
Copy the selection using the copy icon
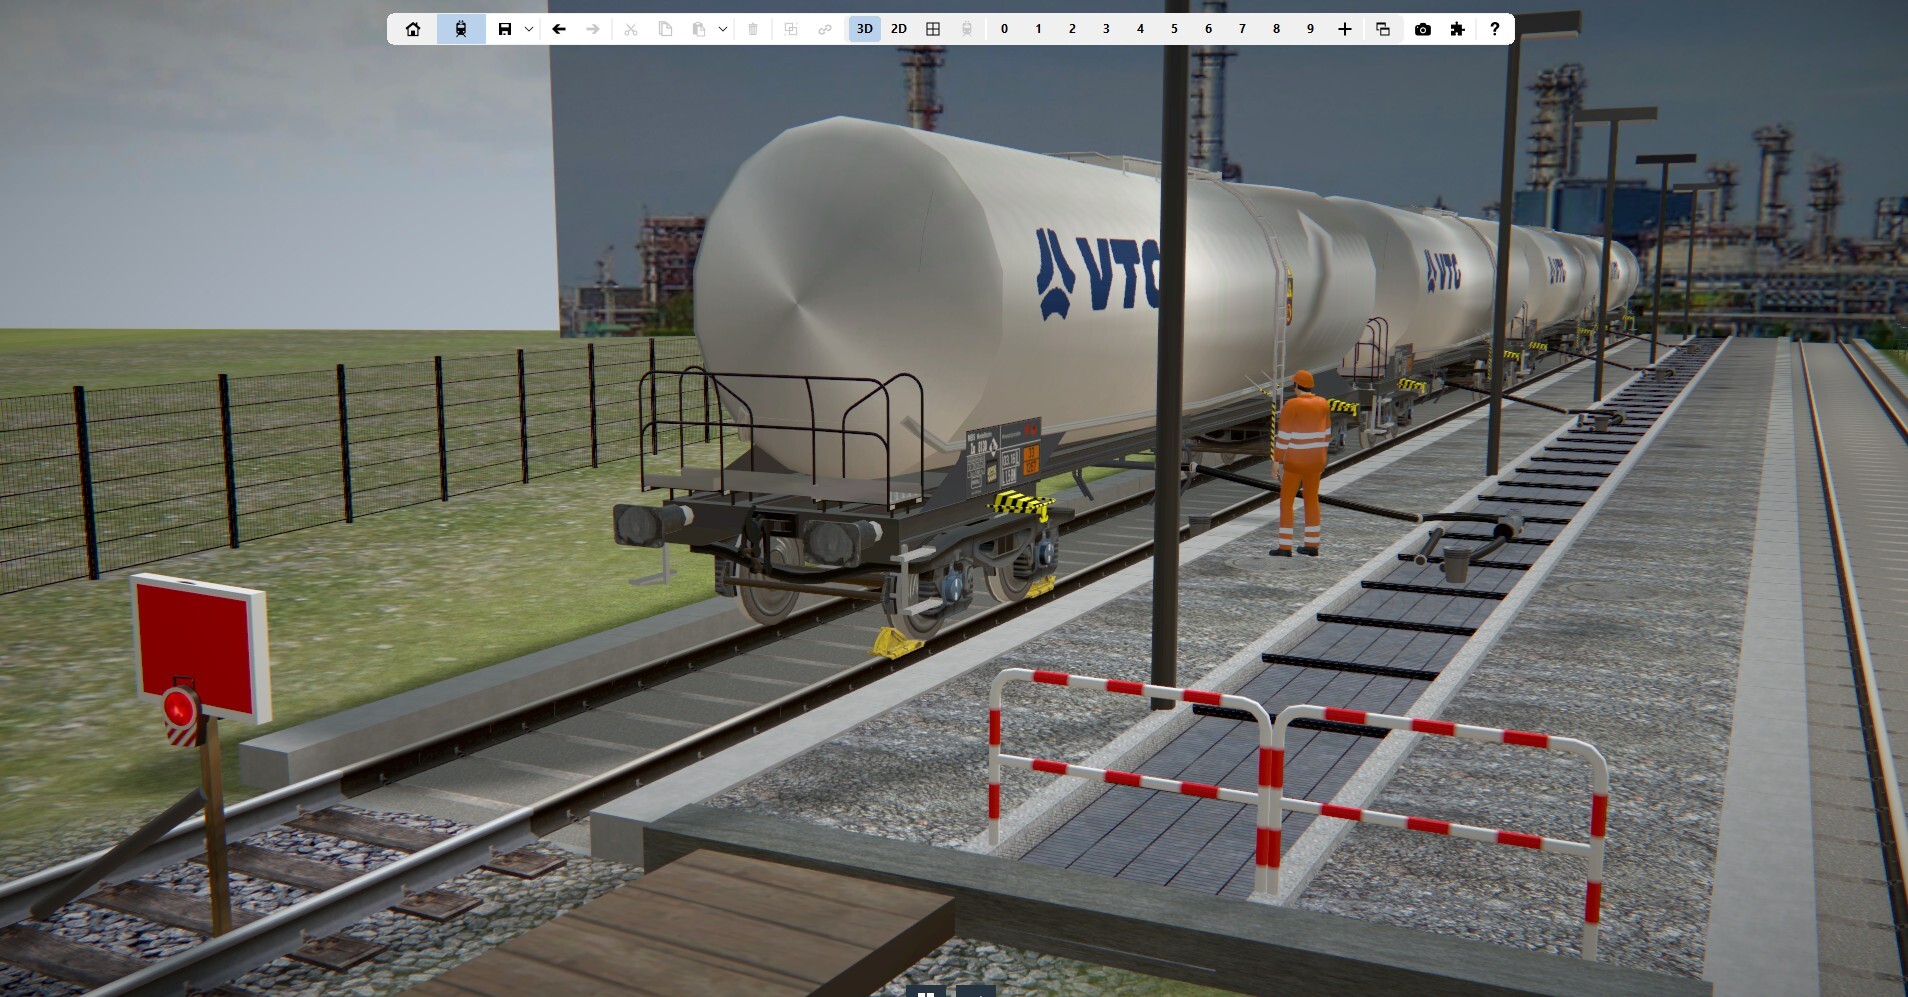pos(665,29)
